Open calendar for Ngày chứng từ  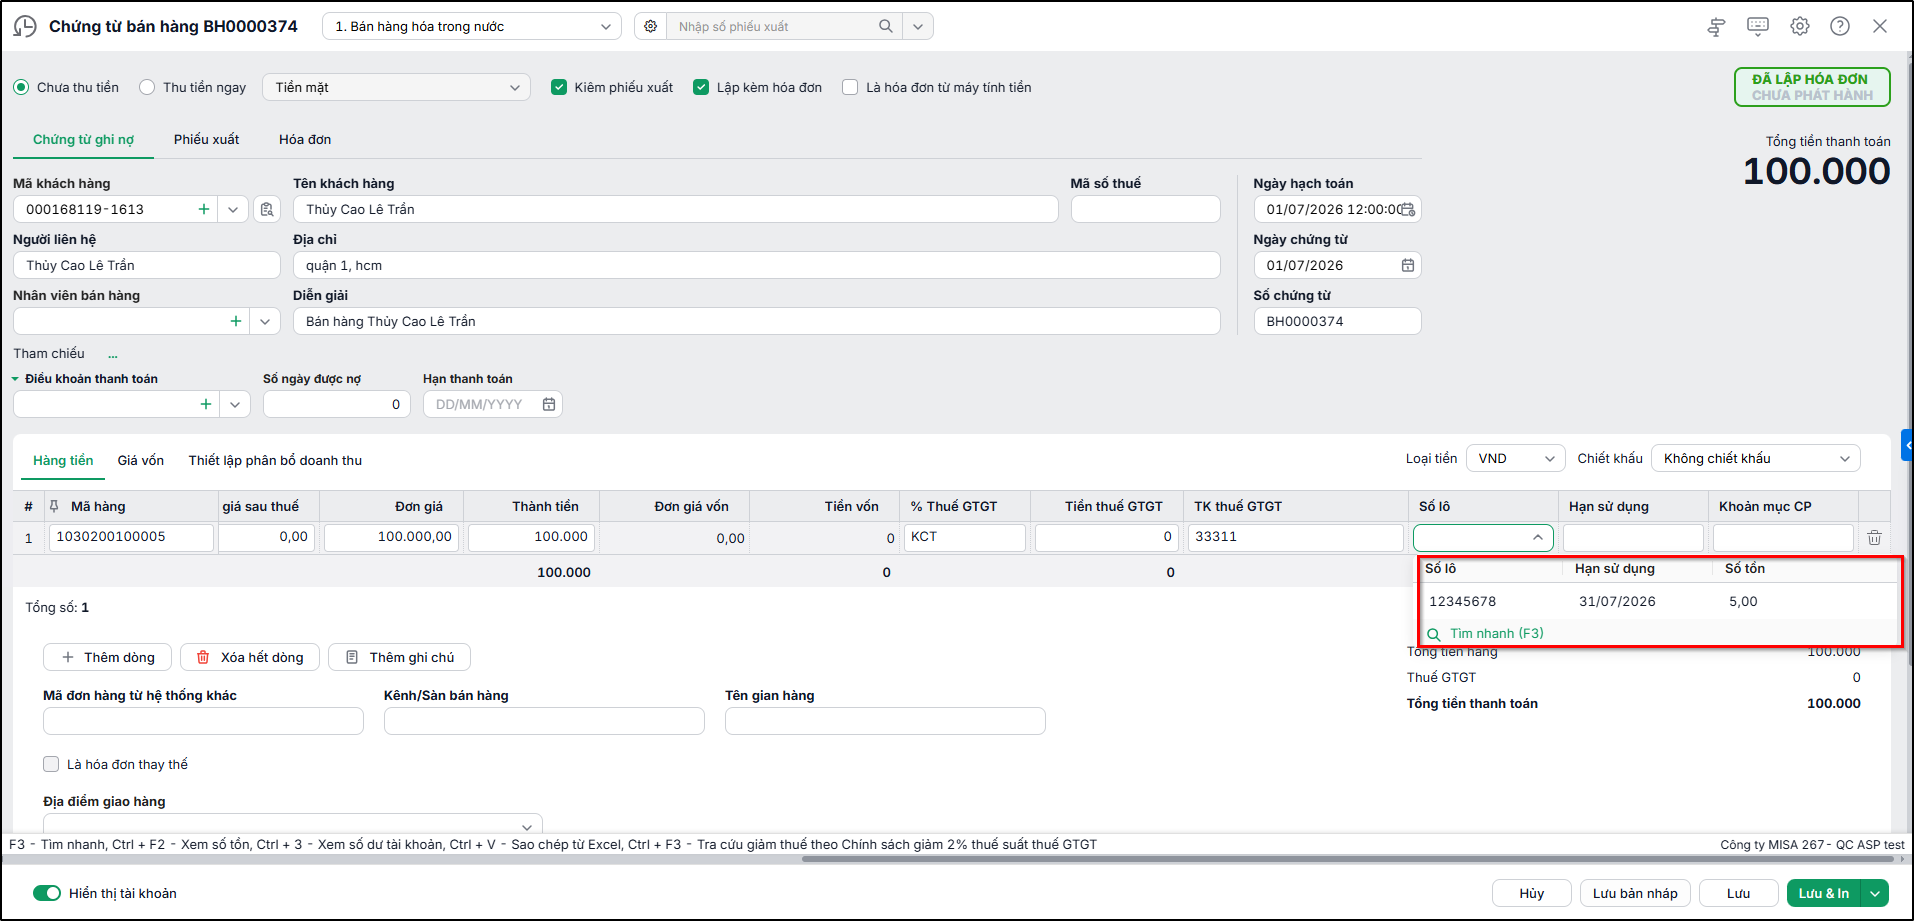click(x=1407, y=265)
